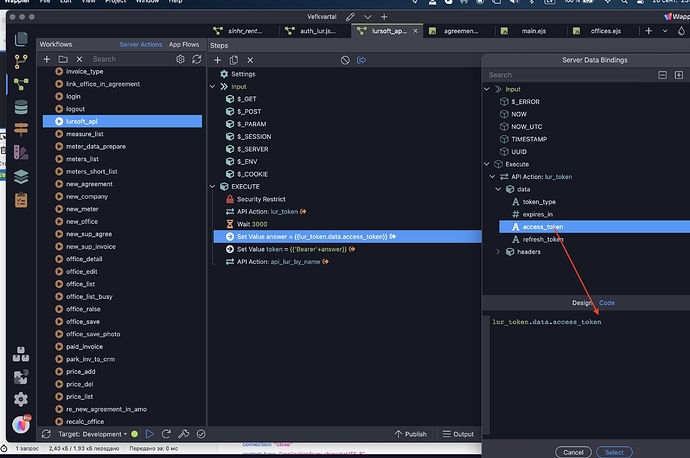The image size is (690, 458).
Task: Open the Git manager sidebar icon
Action: (x=21, y=62)
